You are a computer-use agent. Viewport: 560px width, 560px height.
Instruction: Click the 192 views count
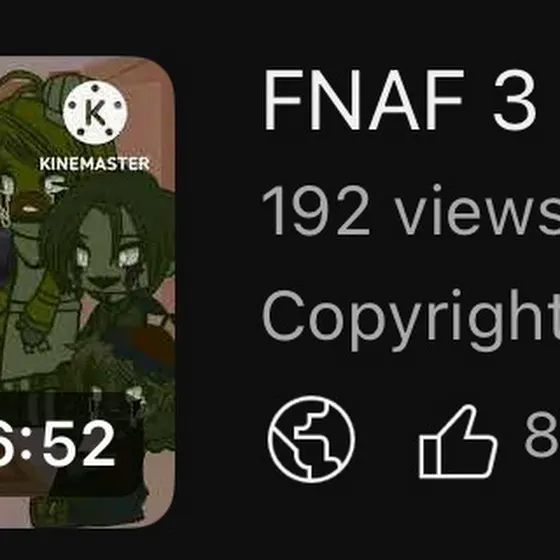(x=411, y=210)
